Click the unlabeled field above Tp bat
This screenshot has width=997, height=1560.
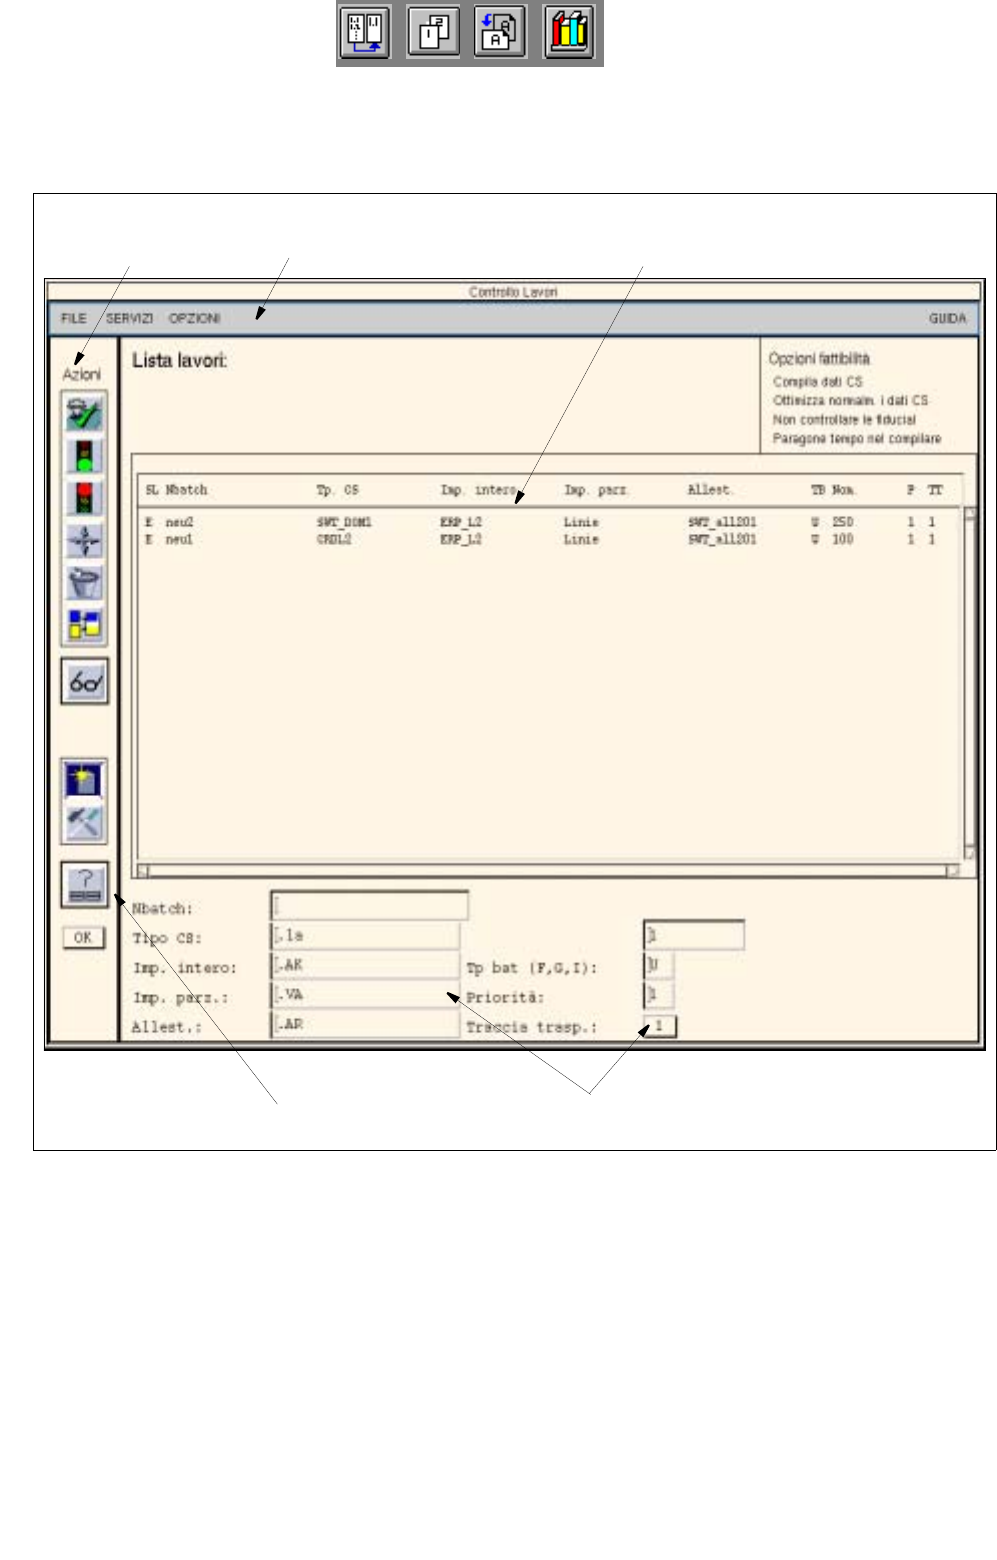(x=693, y=935)
